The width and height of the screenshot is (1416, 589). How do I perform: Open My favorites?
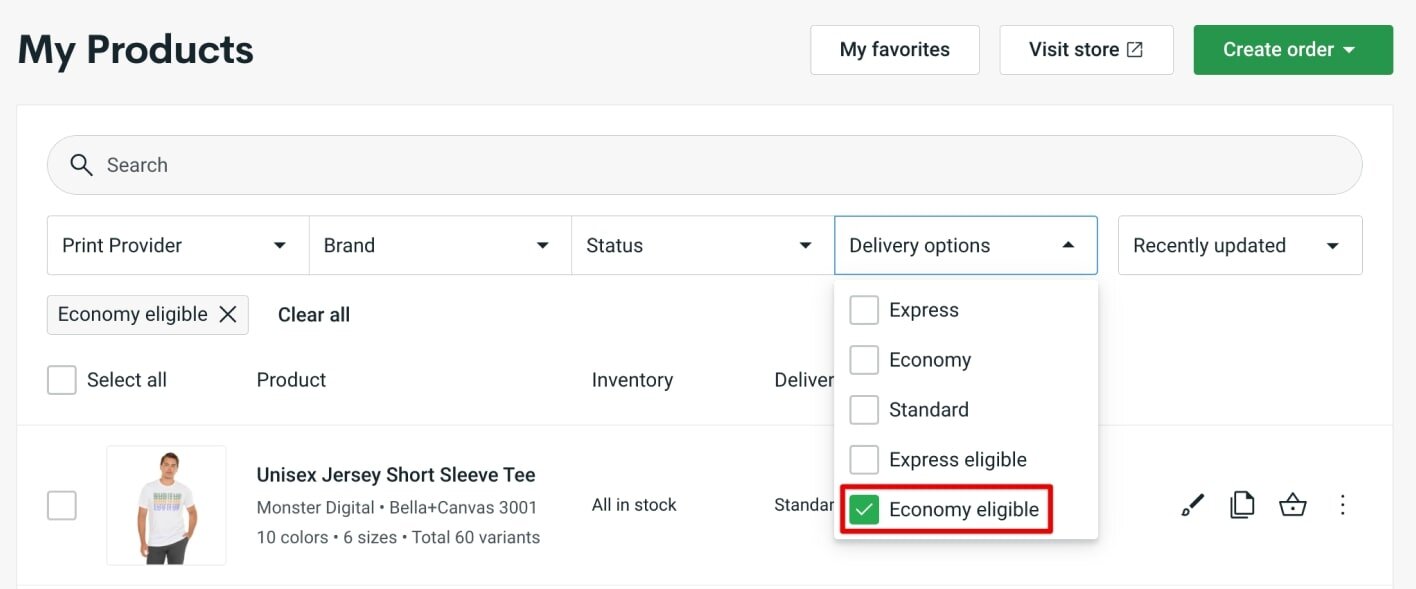[895, 50]
